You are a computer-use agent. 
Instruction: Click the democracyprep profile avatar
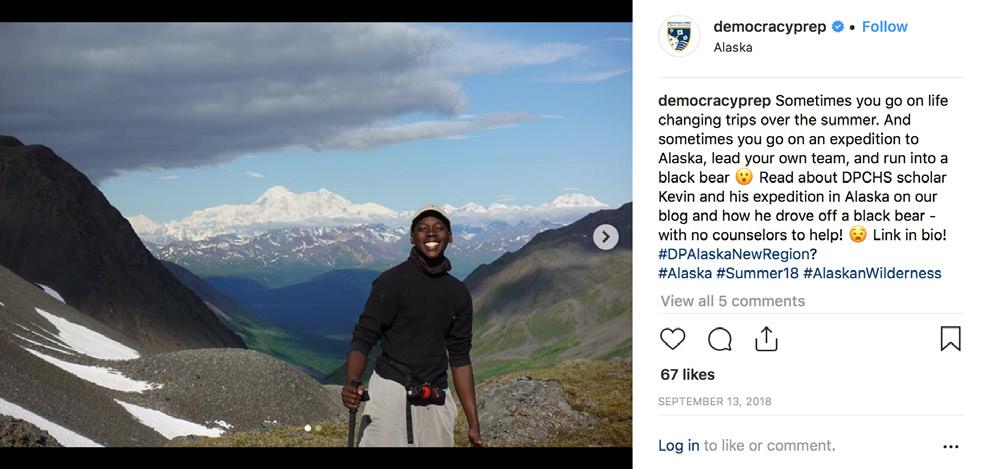(x=679, y=36)
